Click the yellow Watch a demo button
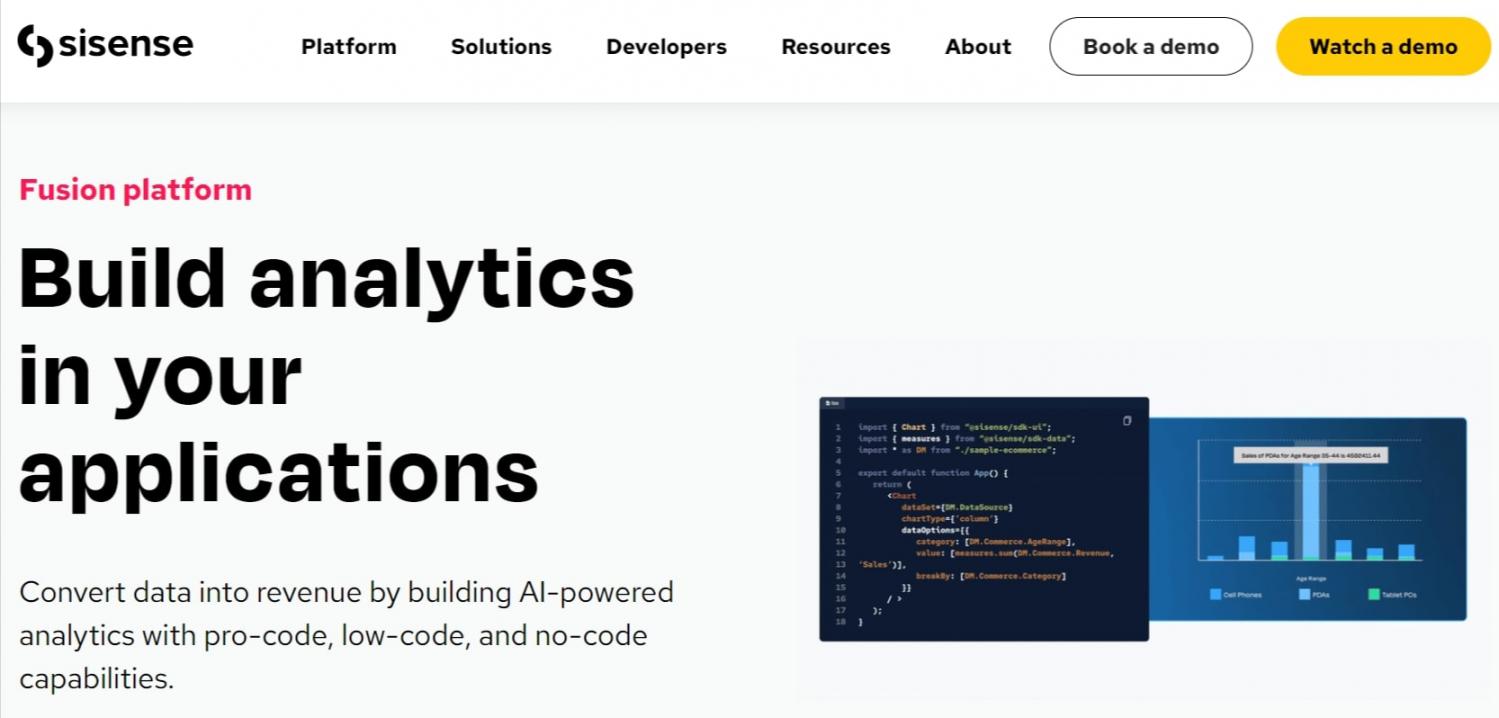 (1383, 46)
